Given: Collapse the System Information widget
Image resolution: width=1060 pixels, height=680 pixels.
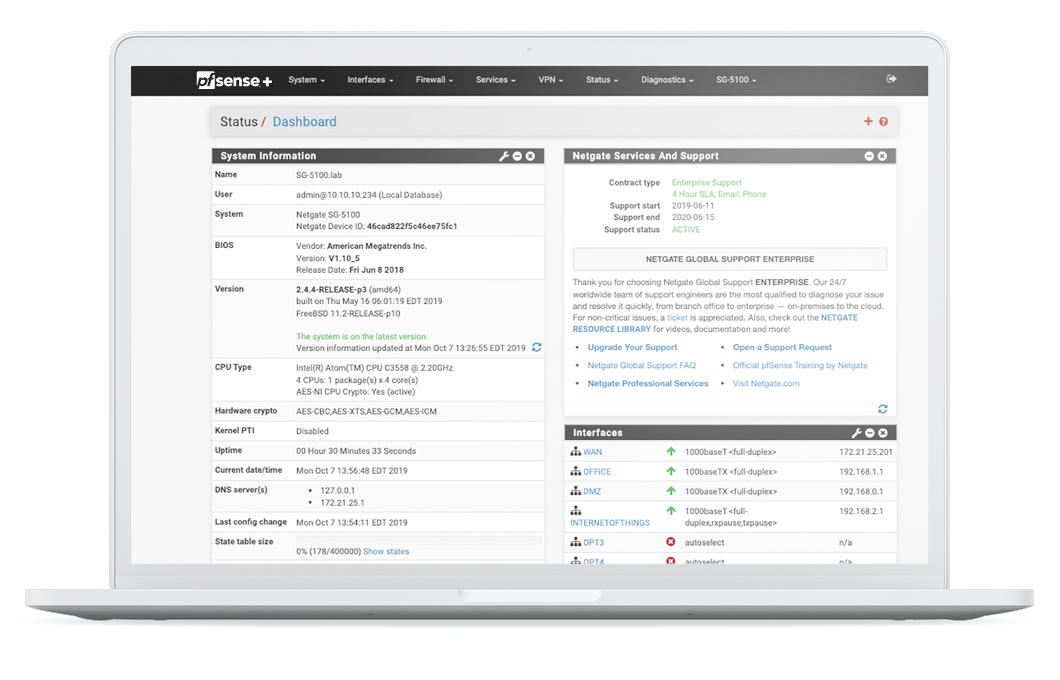Looking at the screenshot, I should click(517, 156).
